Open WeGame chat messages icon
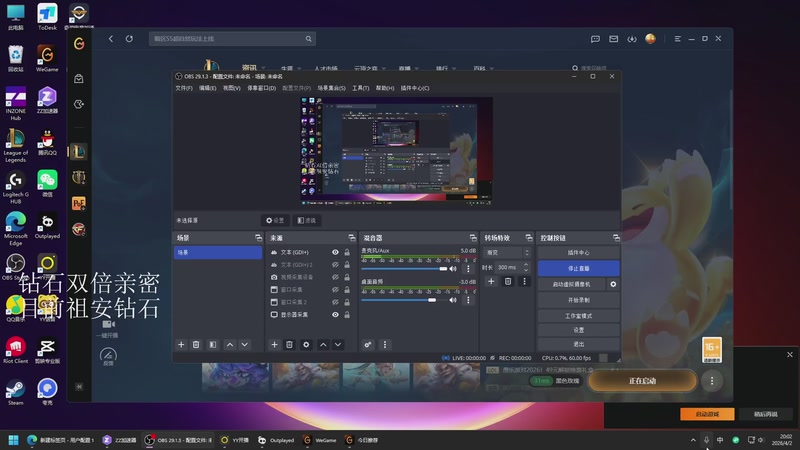Viewport: 800px width, 450px height. click(595, 39)
